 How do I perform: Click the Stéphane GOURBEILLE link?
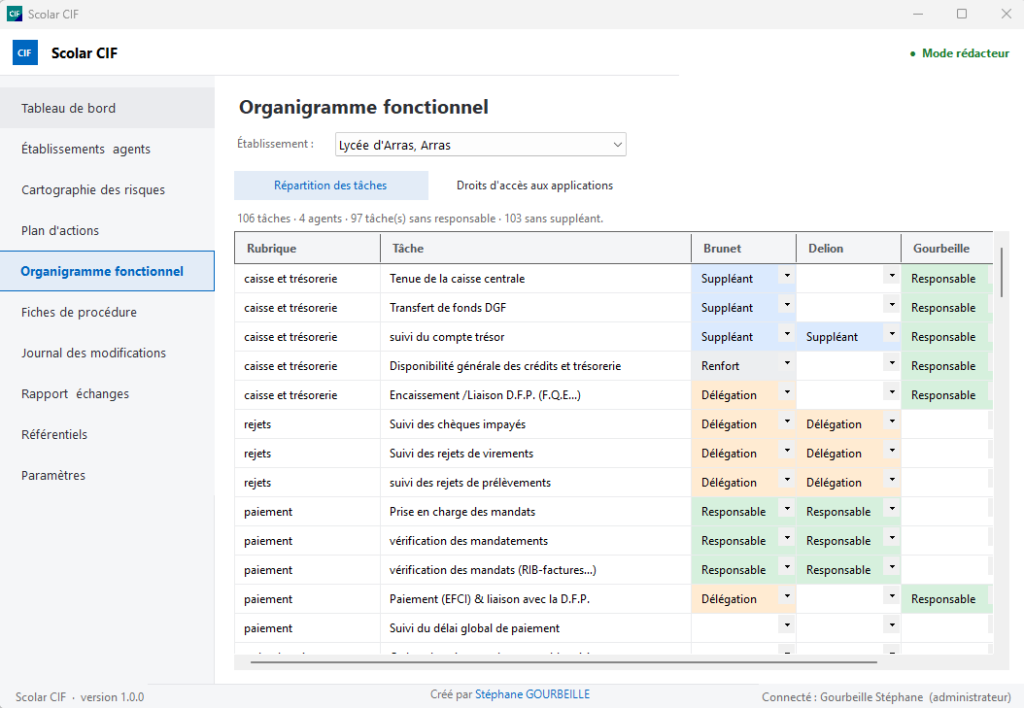(x=532, y=694)
